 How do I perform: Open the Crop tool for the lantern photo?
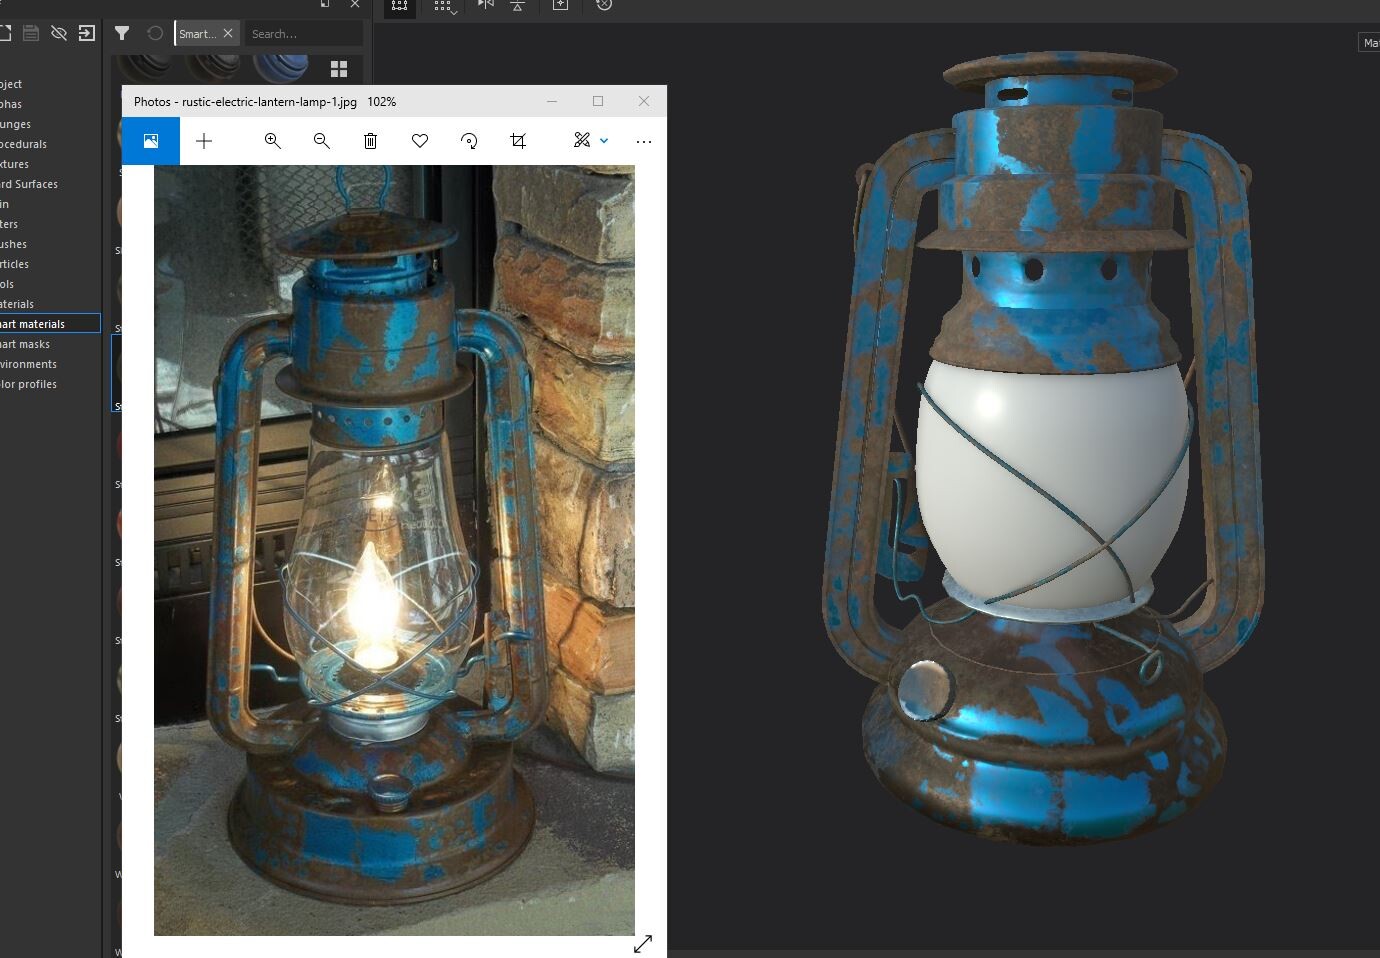pyautogui.click(x=518, y=140)
